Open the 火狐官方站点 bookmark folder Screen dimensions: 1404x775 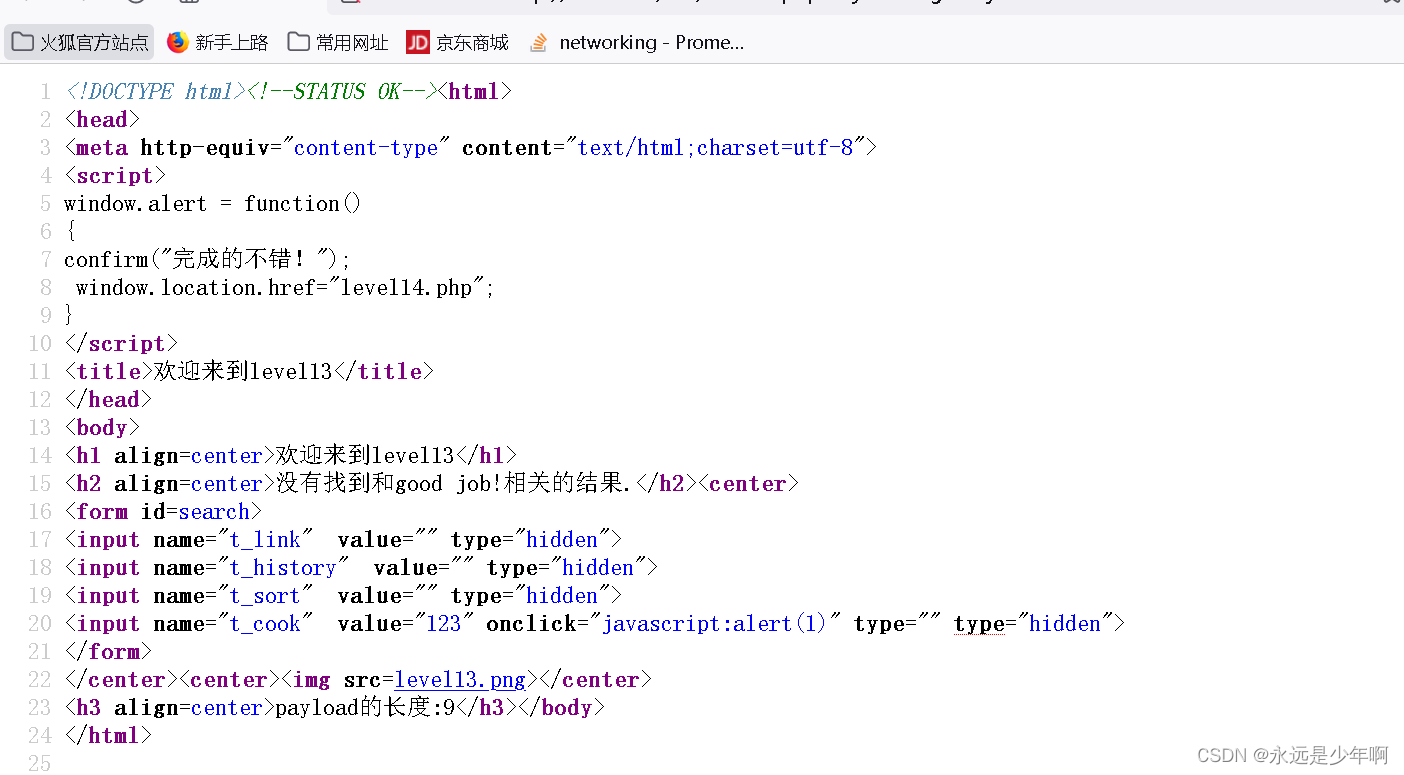pos(80,42)
